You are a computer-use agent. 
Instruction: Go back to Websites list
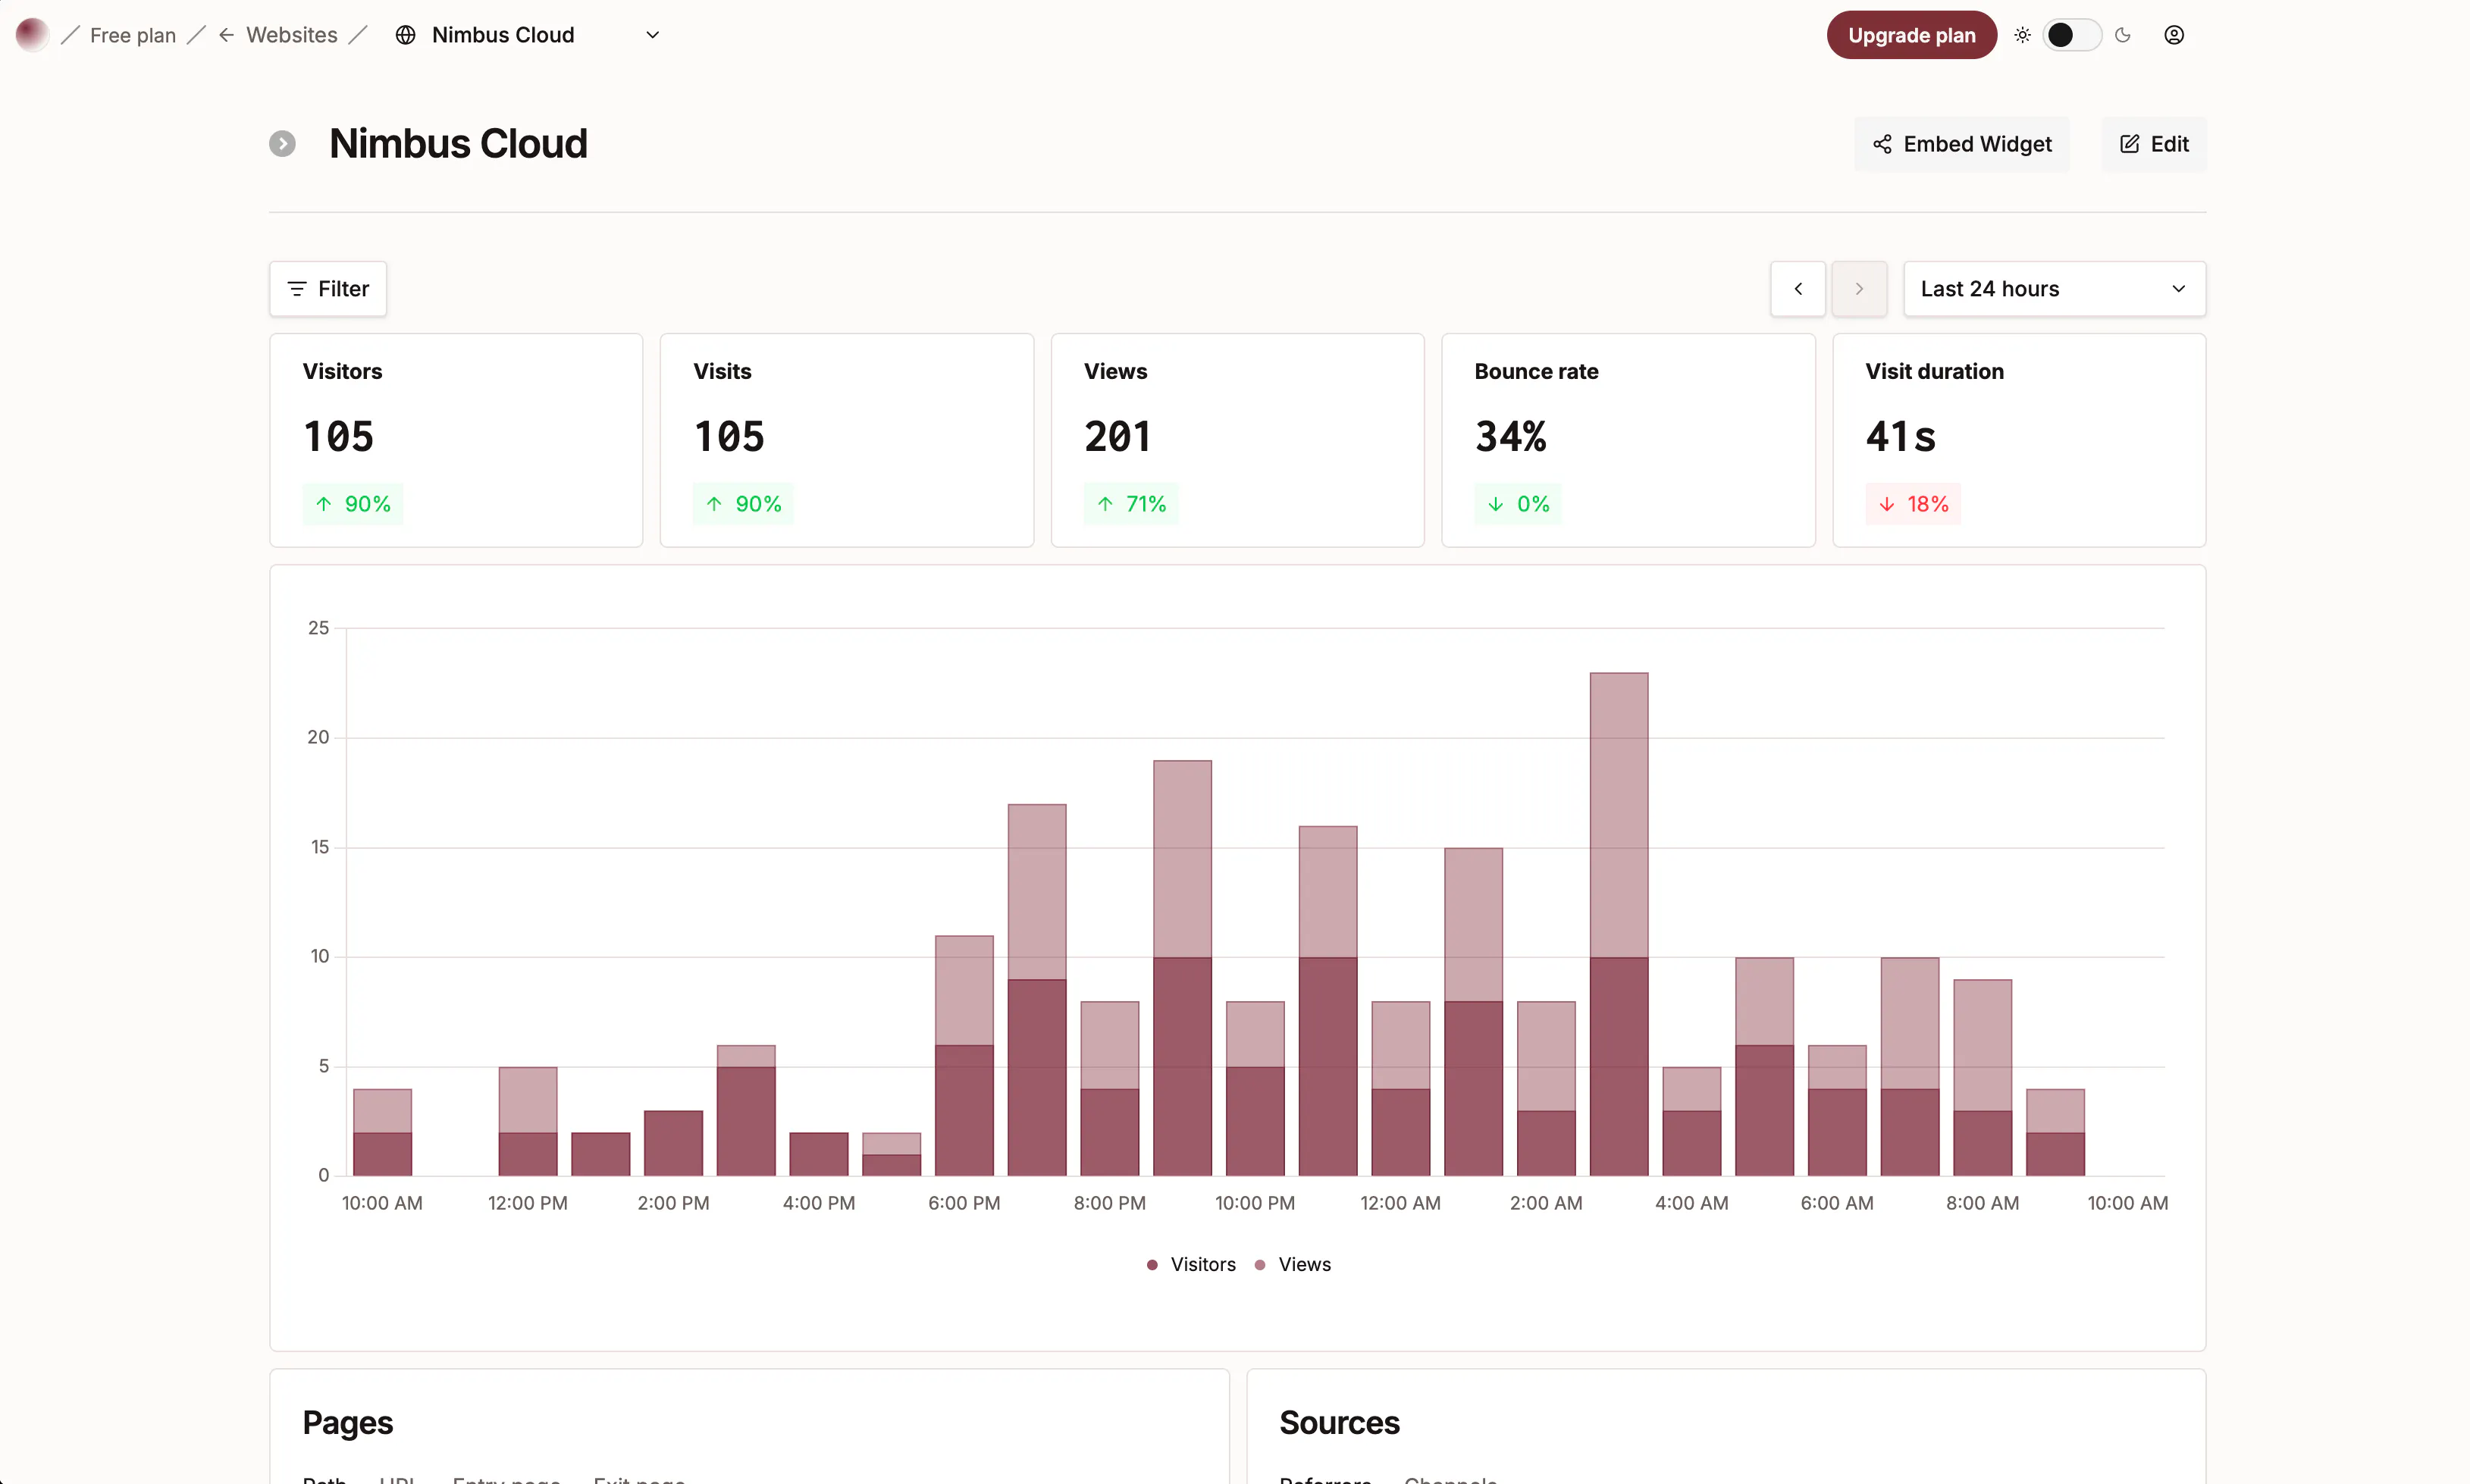point(278,35)
